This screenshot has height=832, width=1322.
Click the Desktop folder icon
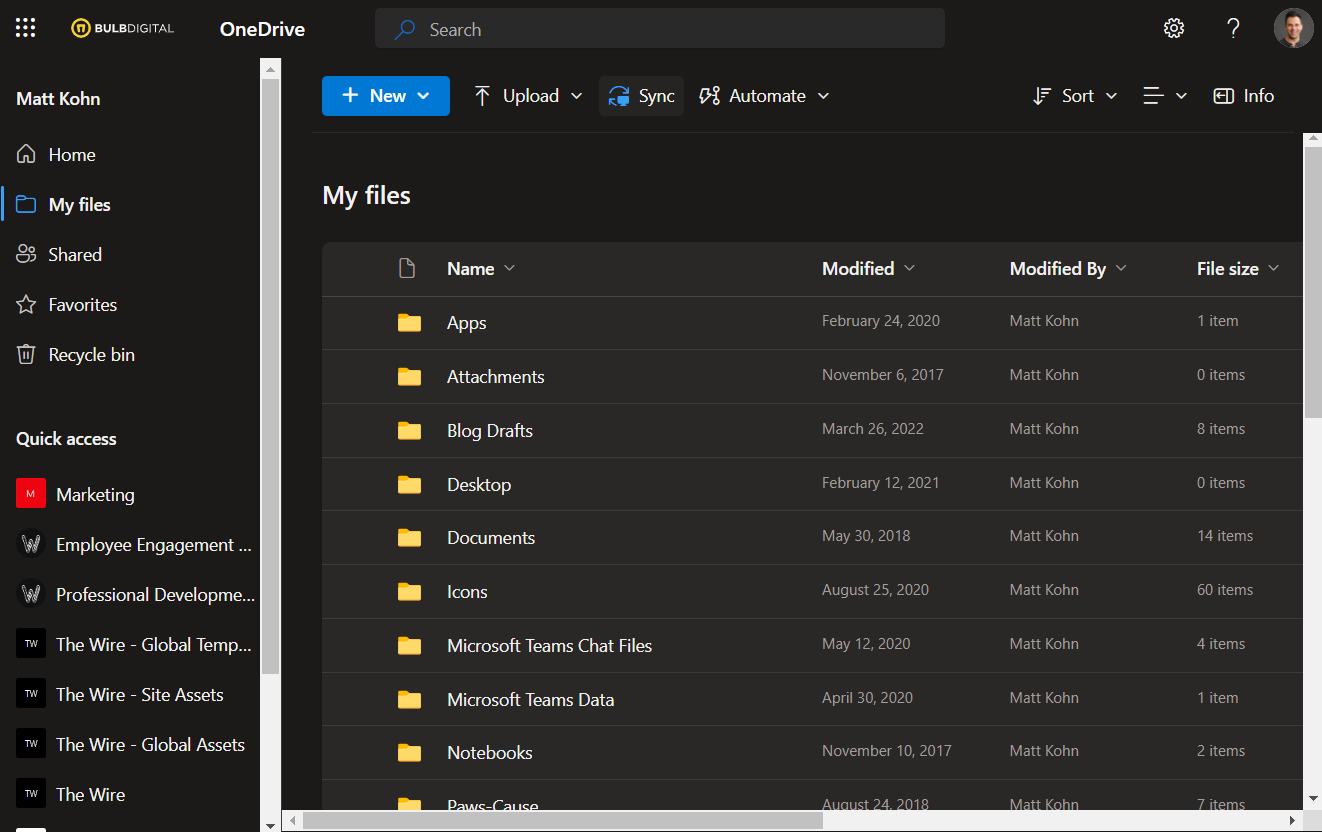[x=409, y=484]
